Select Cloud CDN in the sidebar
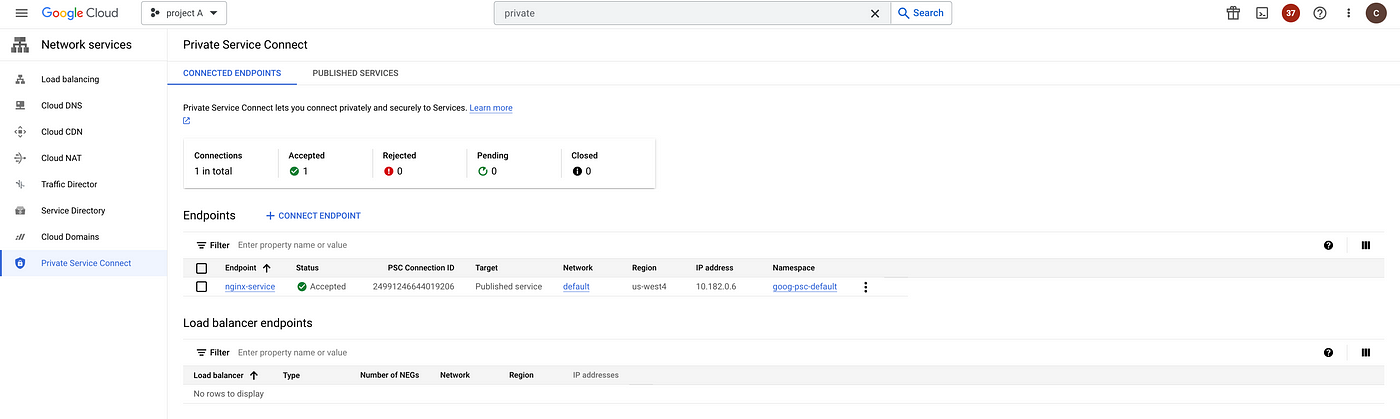 pos(63,132)
